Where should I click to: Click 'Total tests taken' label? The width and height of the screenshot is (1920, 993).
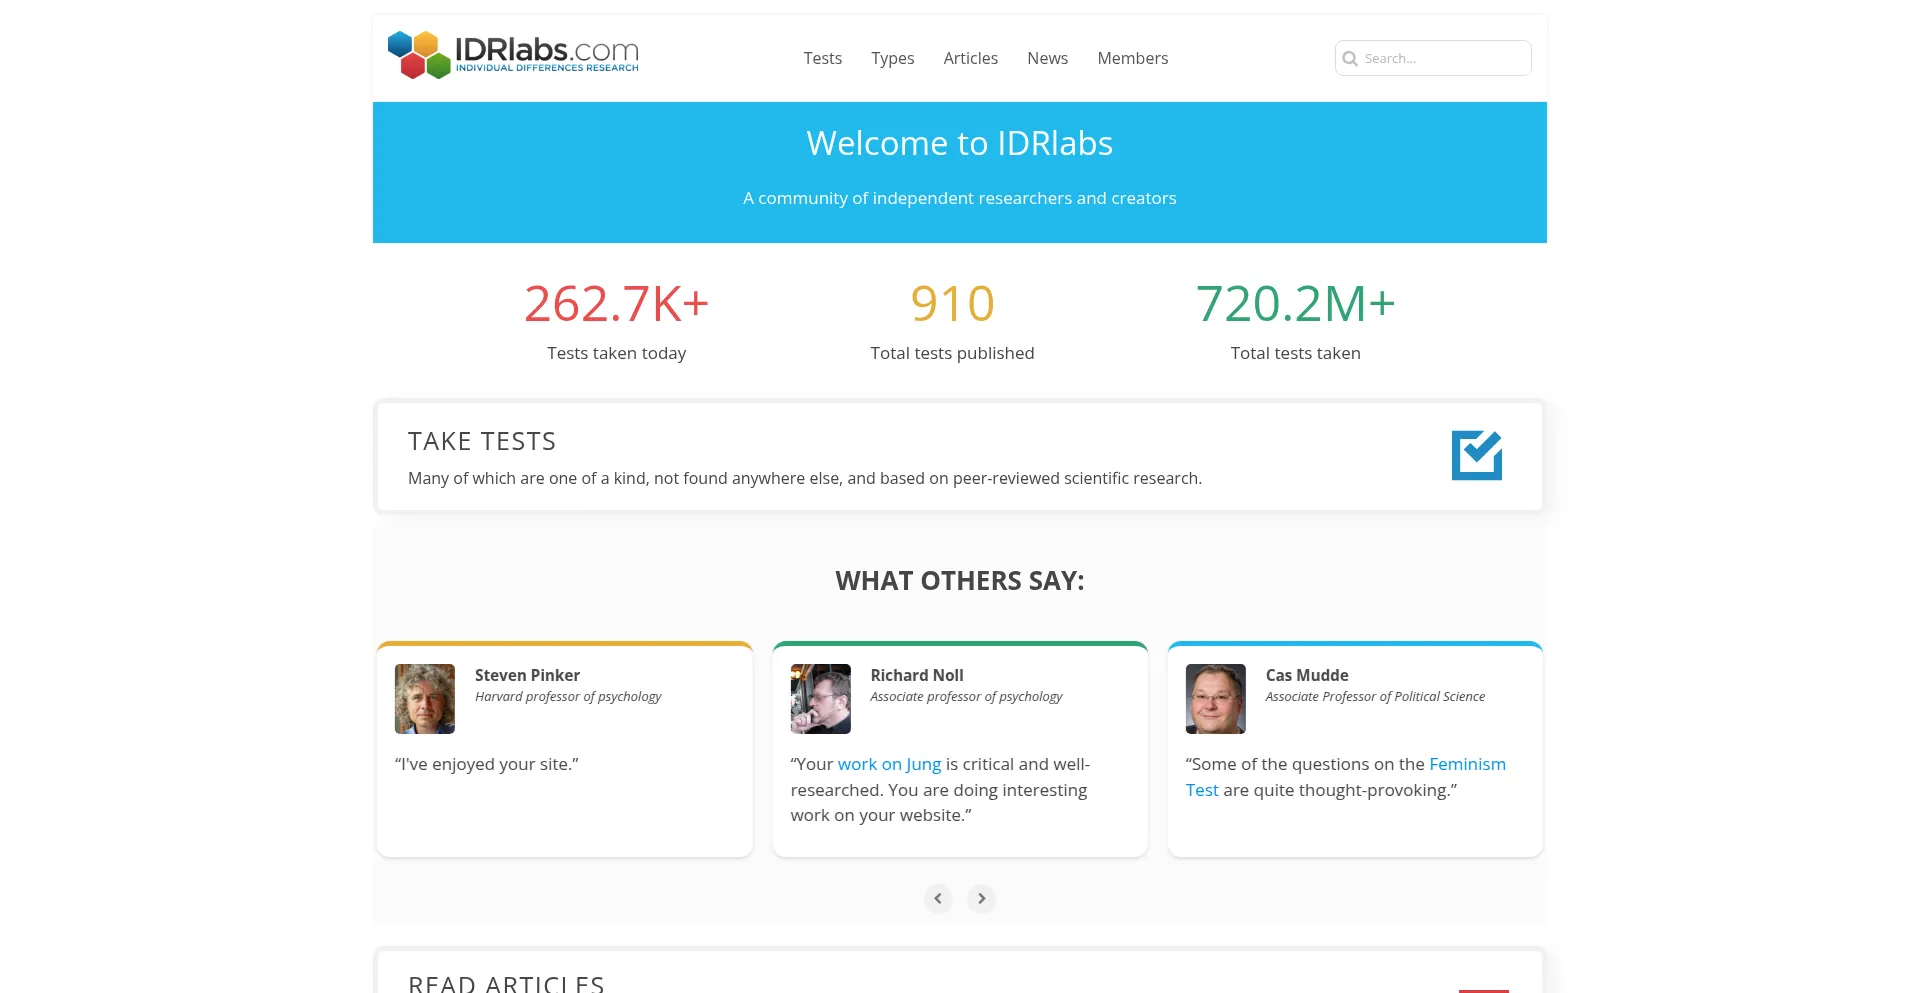(1296, 353)
